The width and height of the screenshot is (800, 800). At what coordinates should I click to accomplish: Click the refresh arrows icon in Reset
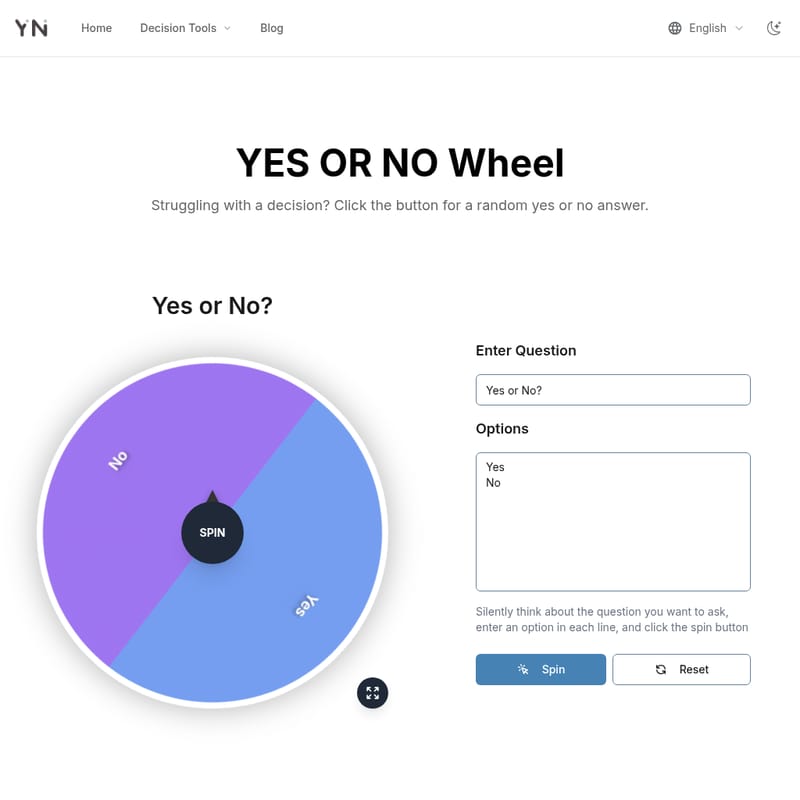[x=661, y=669]
